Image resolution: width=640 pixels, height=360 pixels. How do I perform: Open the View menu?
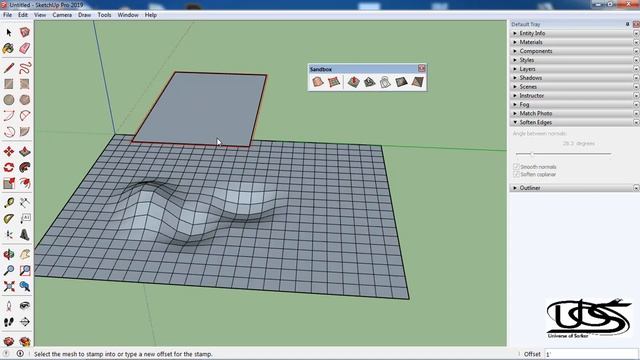point(40,15)
